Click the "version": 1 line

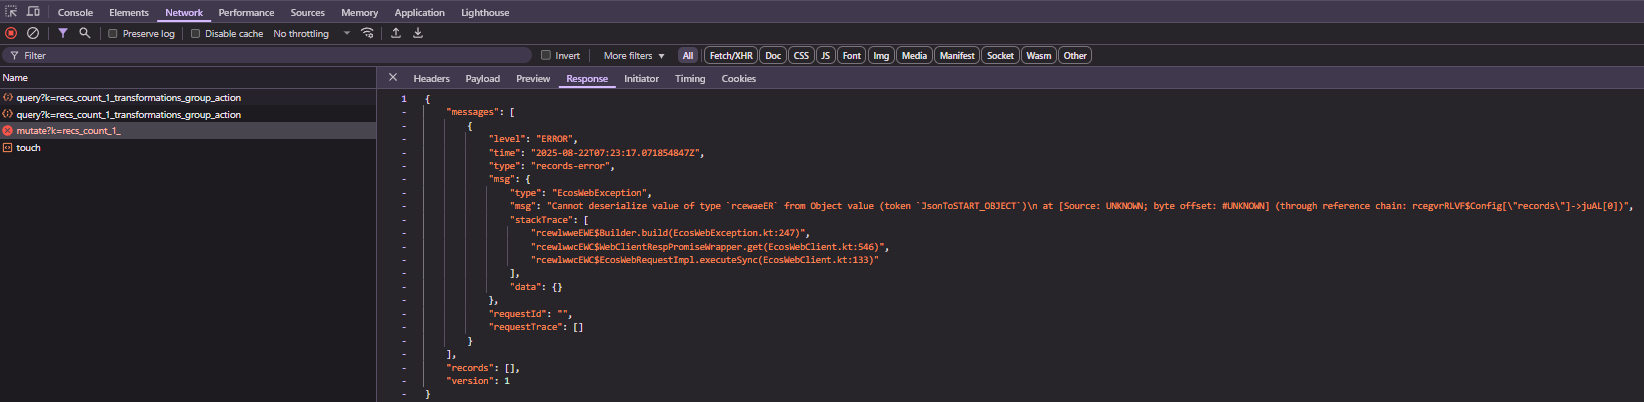pyautogui.click(x=478, y=381)
